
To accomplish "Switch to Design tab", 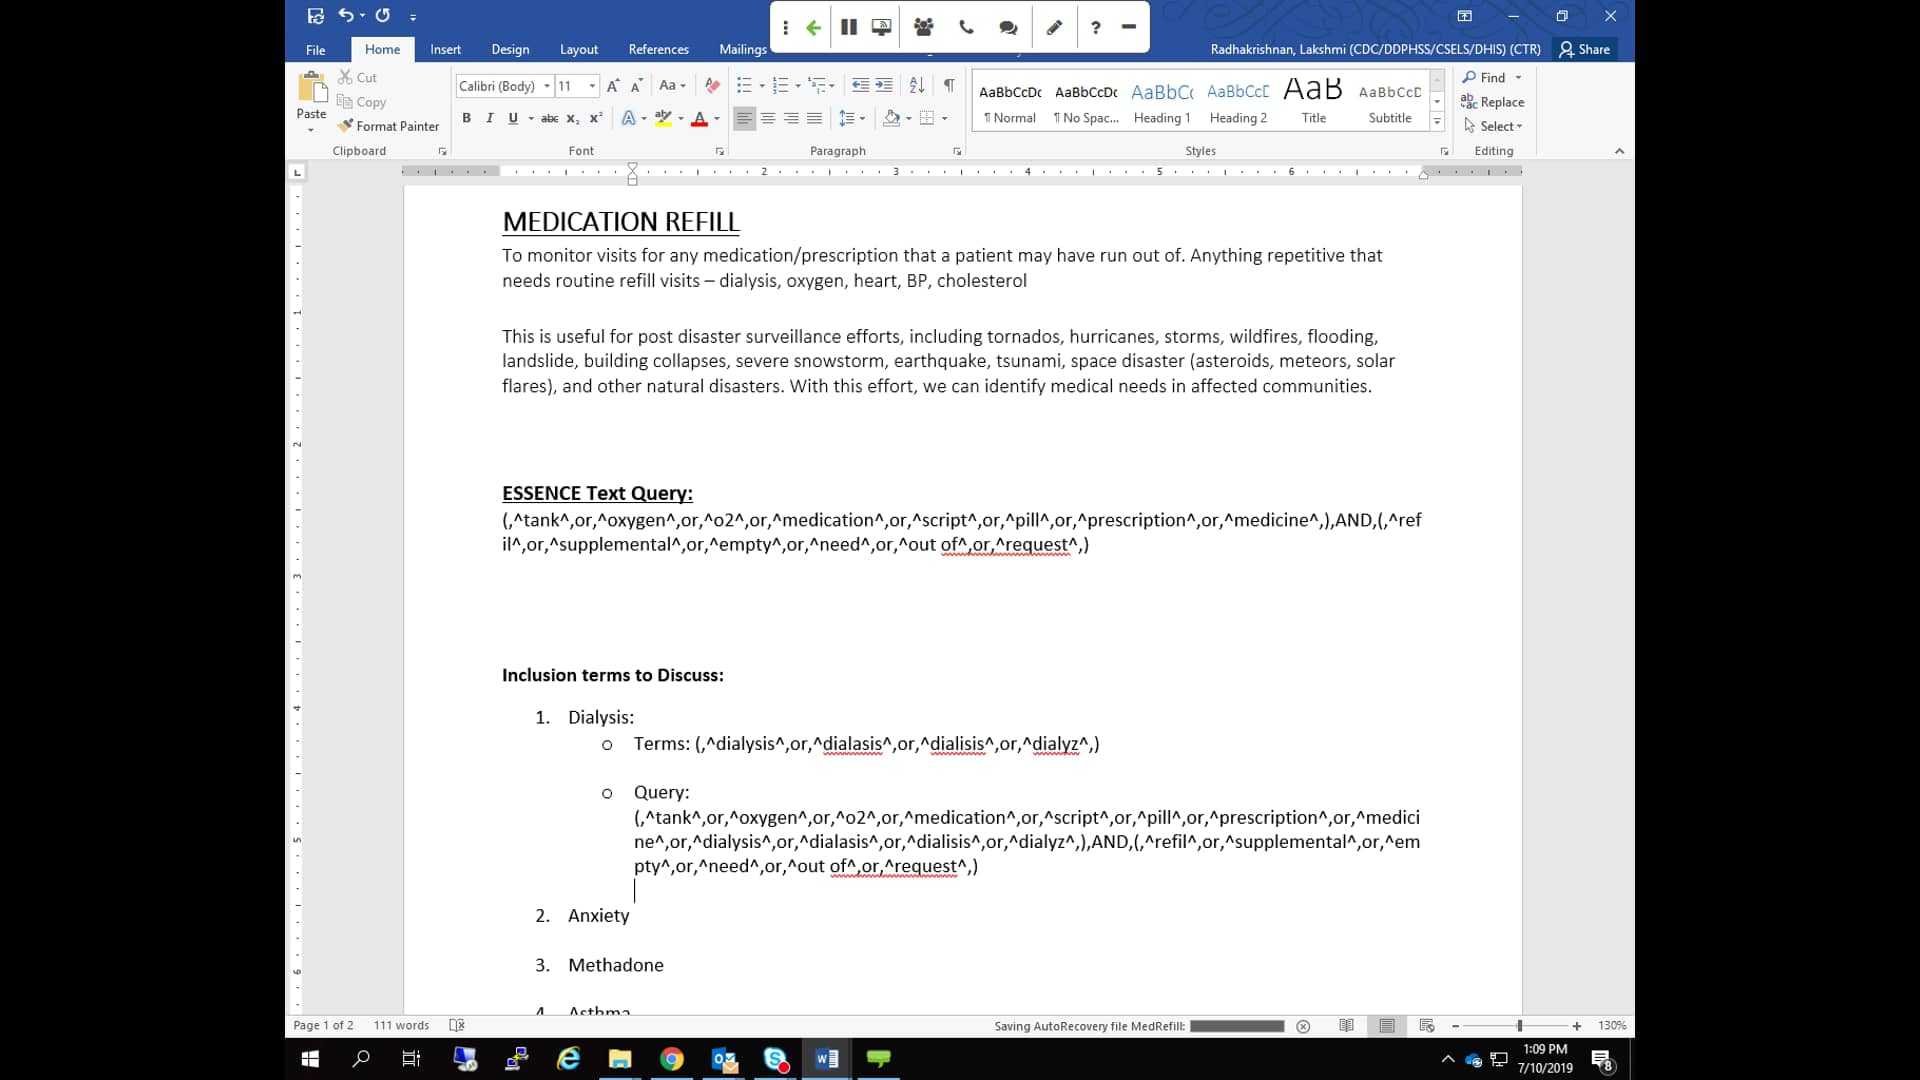I will pos(510,49).
